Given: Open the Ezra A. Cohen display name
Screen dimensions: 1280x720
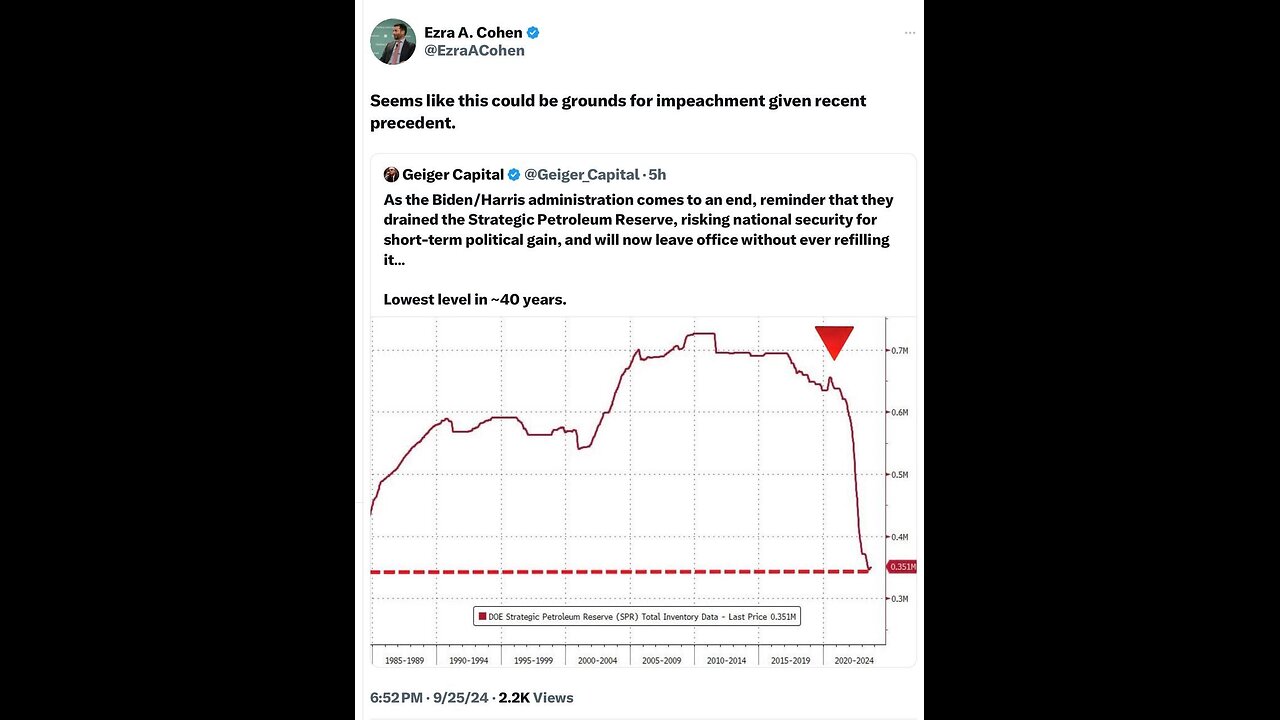Looking at the screenshot, I should click(473, 33).
